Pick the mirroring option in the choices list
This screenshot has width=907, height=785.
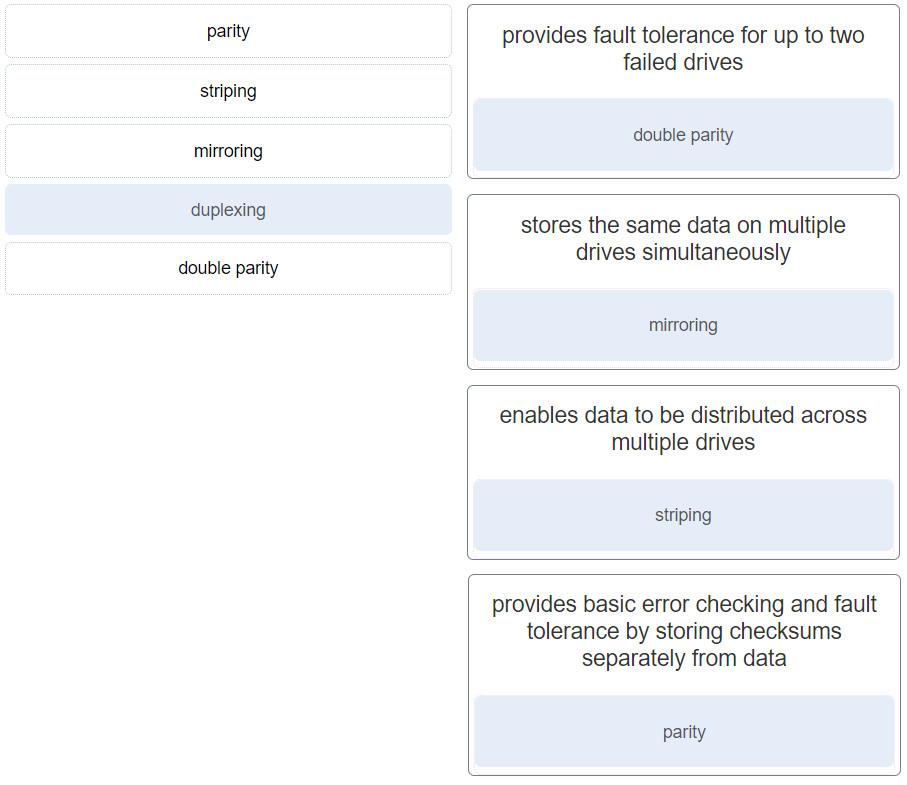228,152
